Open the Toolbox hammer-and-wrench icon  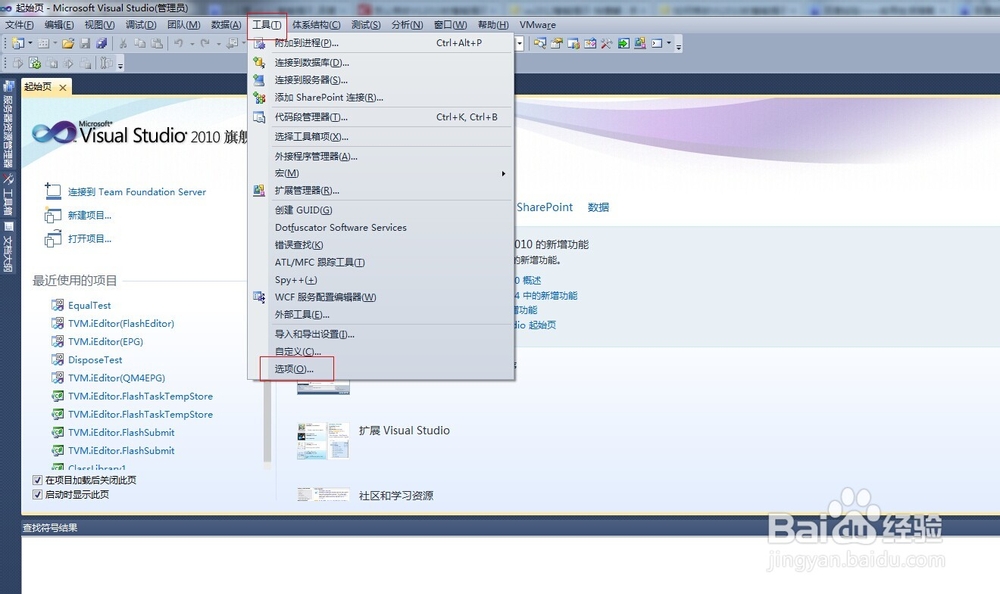[x=607, y=43]
